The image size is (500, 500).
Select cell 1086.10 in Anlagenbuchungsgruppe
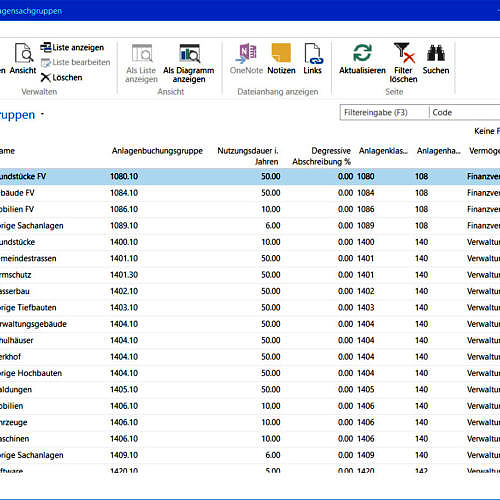click(x=124, y=209)
